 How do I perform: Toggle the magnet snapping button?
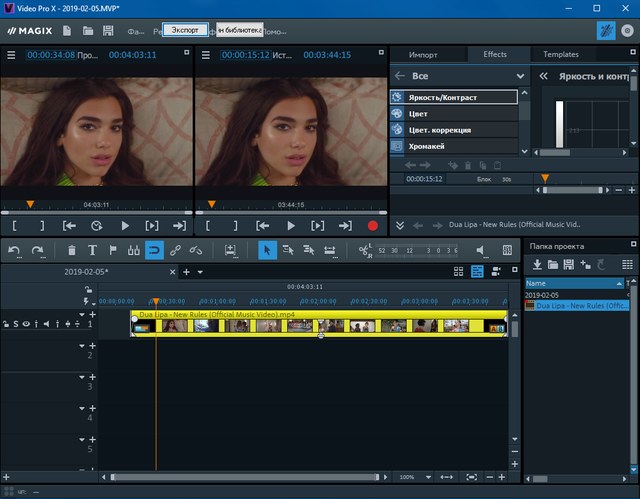point(154,250)
